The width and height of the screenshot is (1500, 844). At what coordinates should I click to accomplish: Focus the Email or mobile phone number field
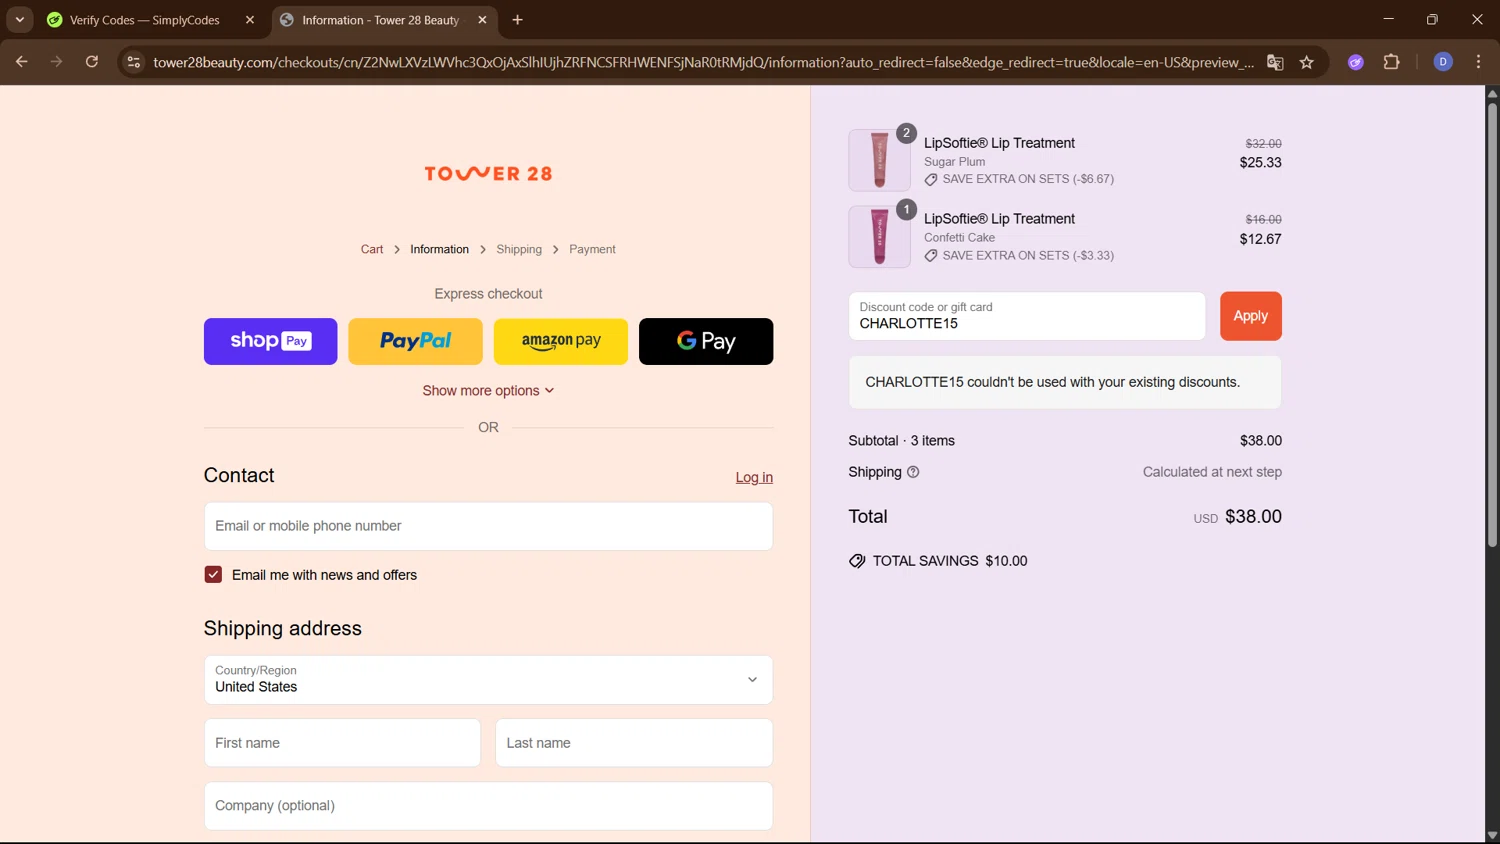(x=488, y=526)
